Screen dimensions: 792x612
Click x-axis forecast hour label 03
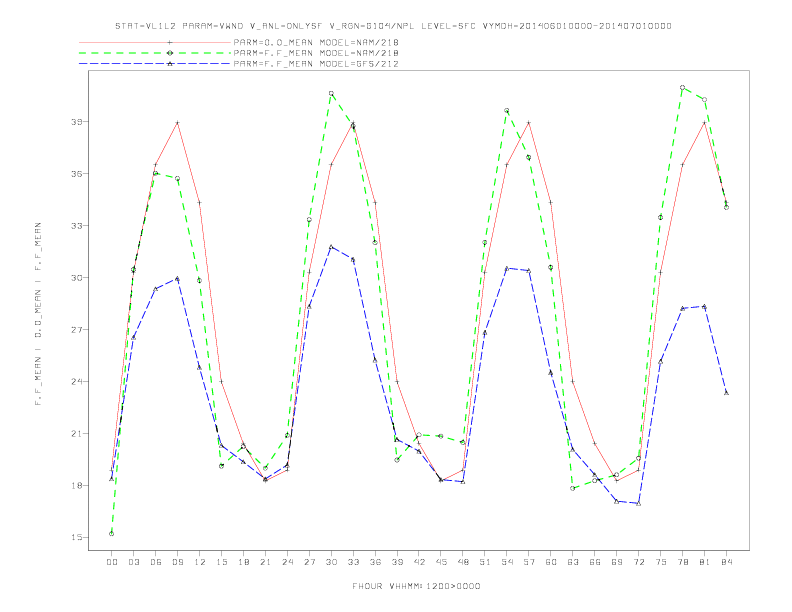pos(133,562)
